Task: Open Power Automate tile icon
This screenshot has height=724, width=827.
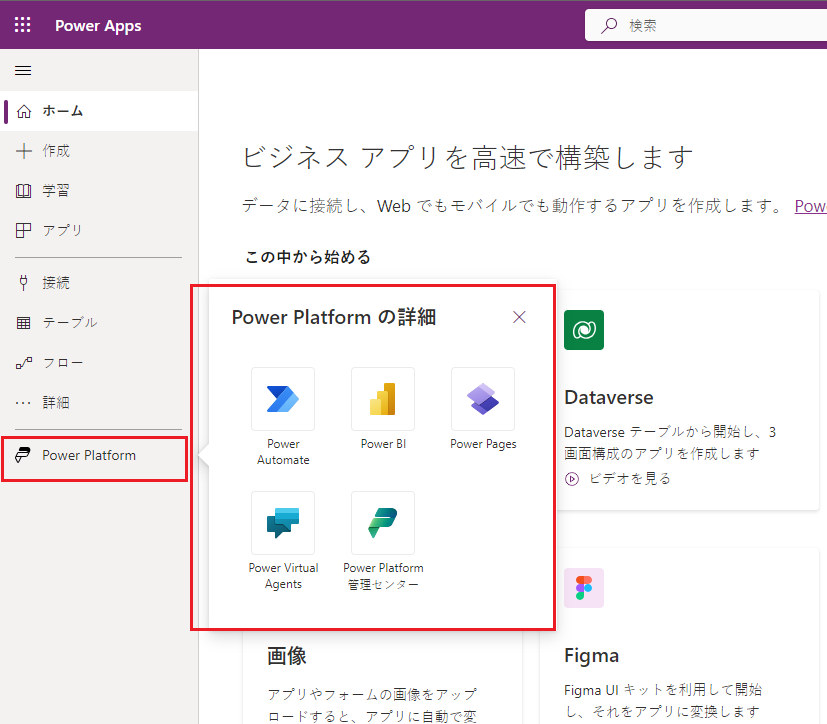Action: pyautogui.click(x=283, y=399)
